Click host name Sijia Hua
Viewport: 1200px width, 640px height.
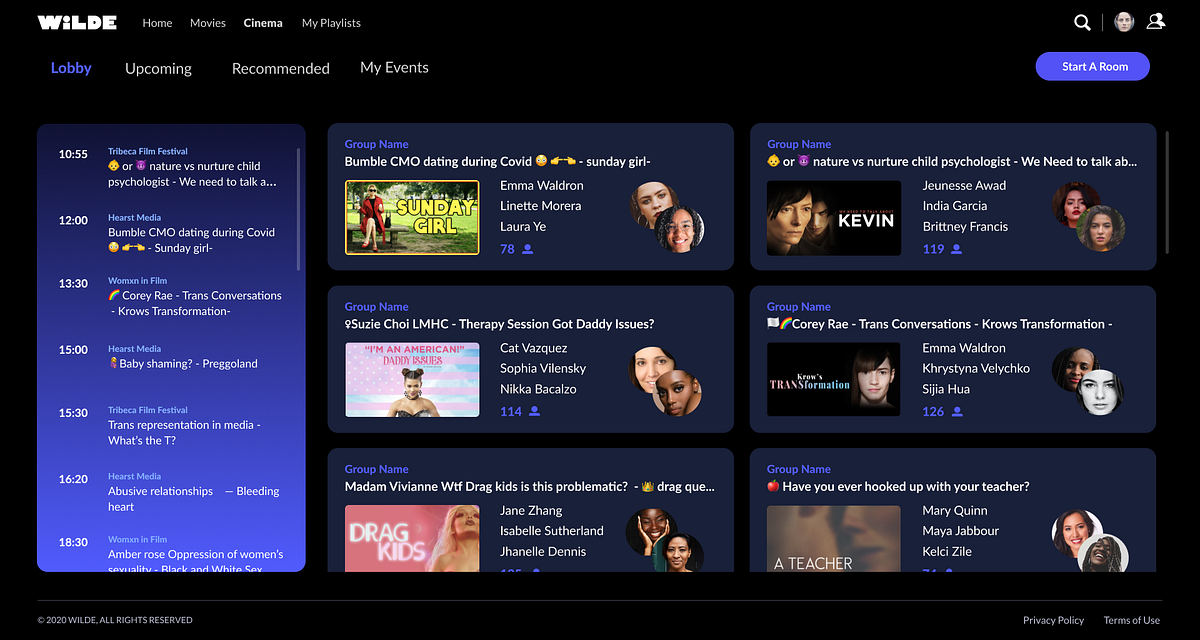point(945,389)
